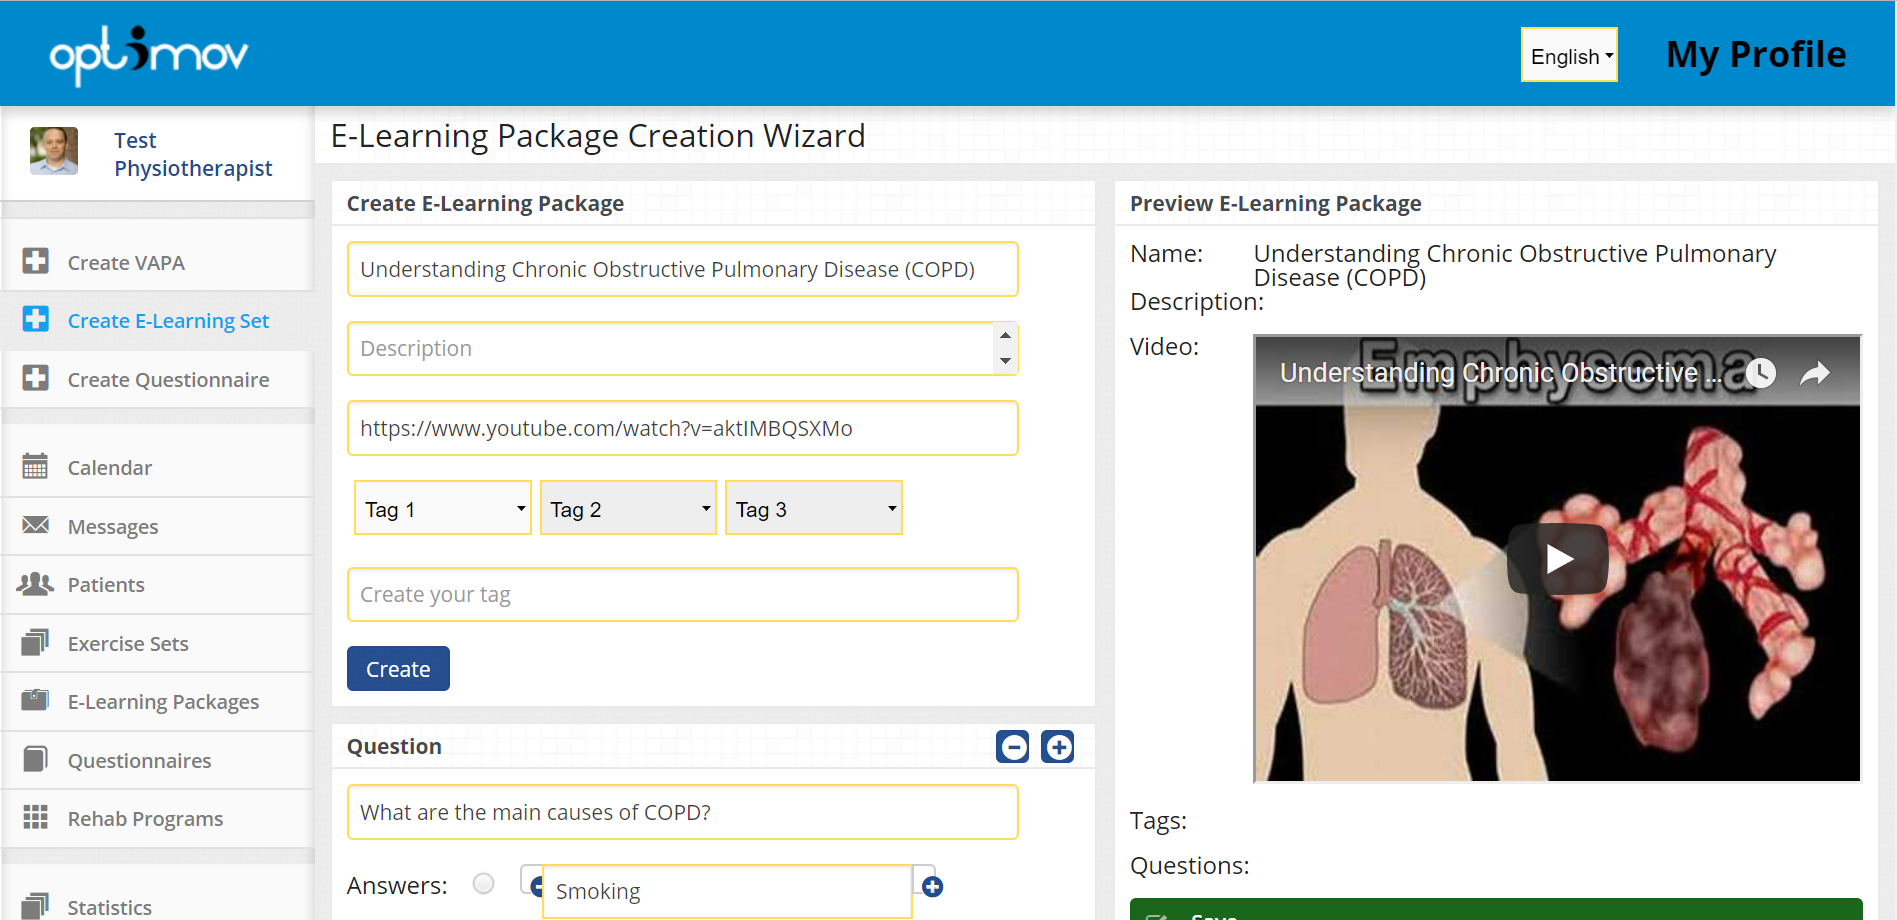Go to Questionnaires in sidebar
This screenshot has height=920, width=1897.
[x=158, y=760]
